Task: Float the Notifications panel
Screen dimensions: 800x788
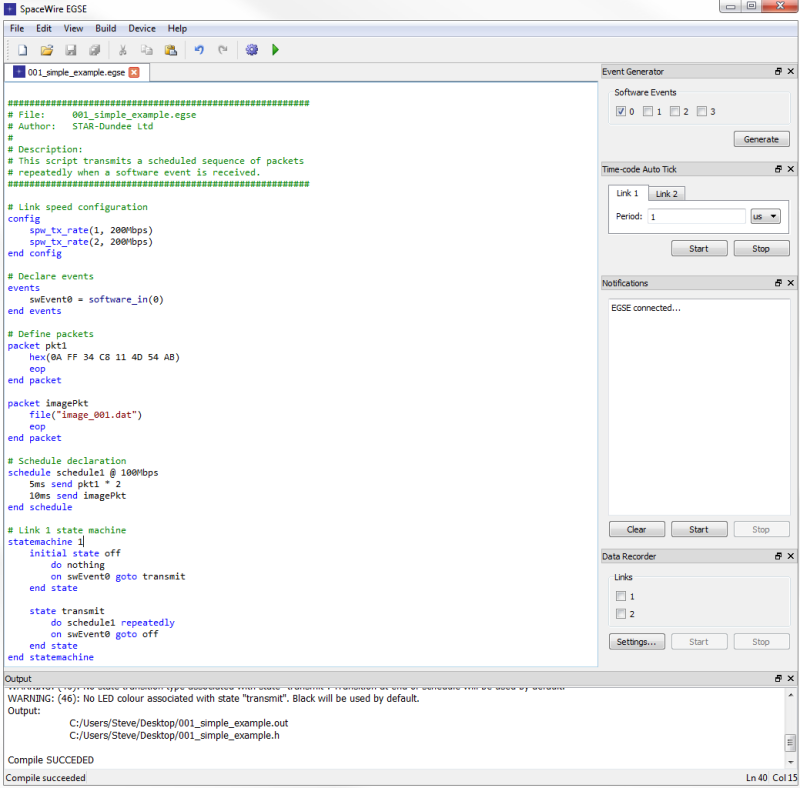Action: 778,282
